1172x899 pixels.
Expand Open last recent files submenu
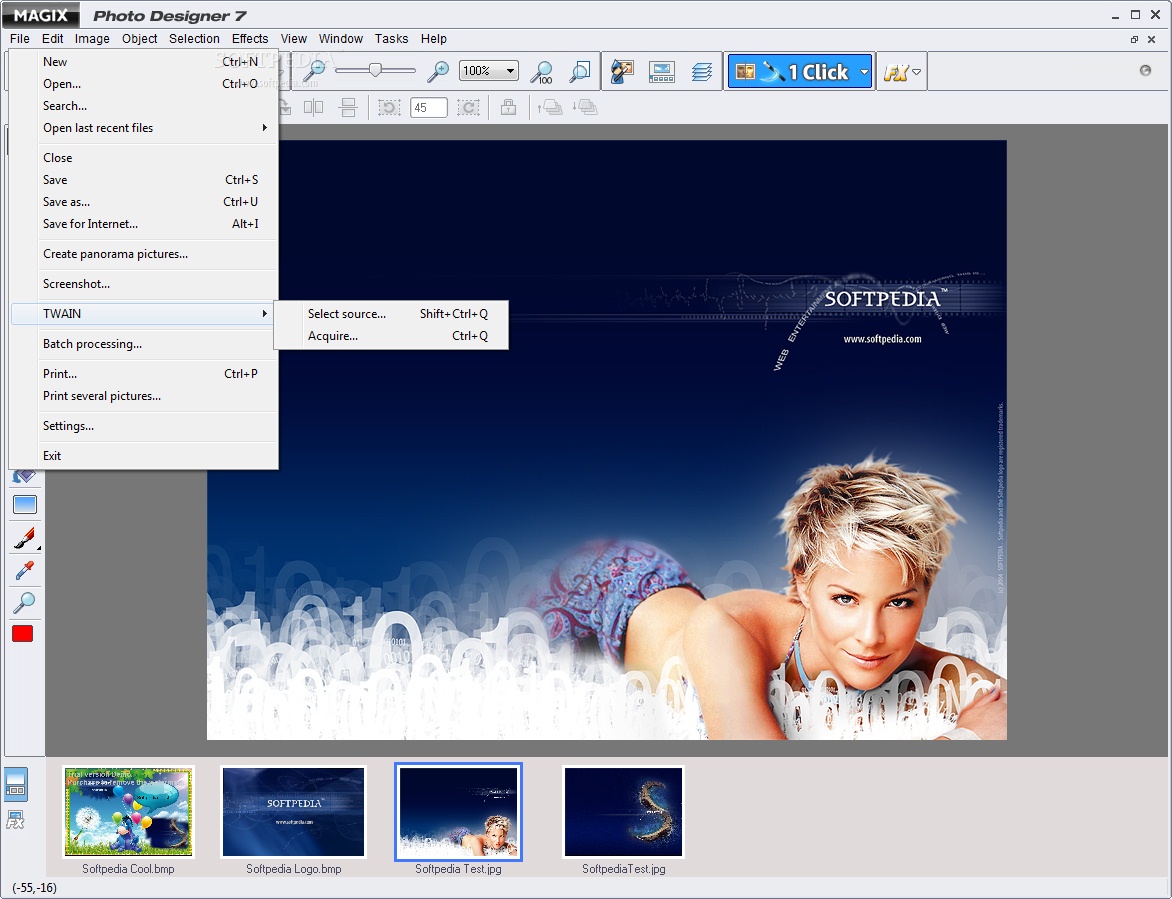click(x=144, y=128)
